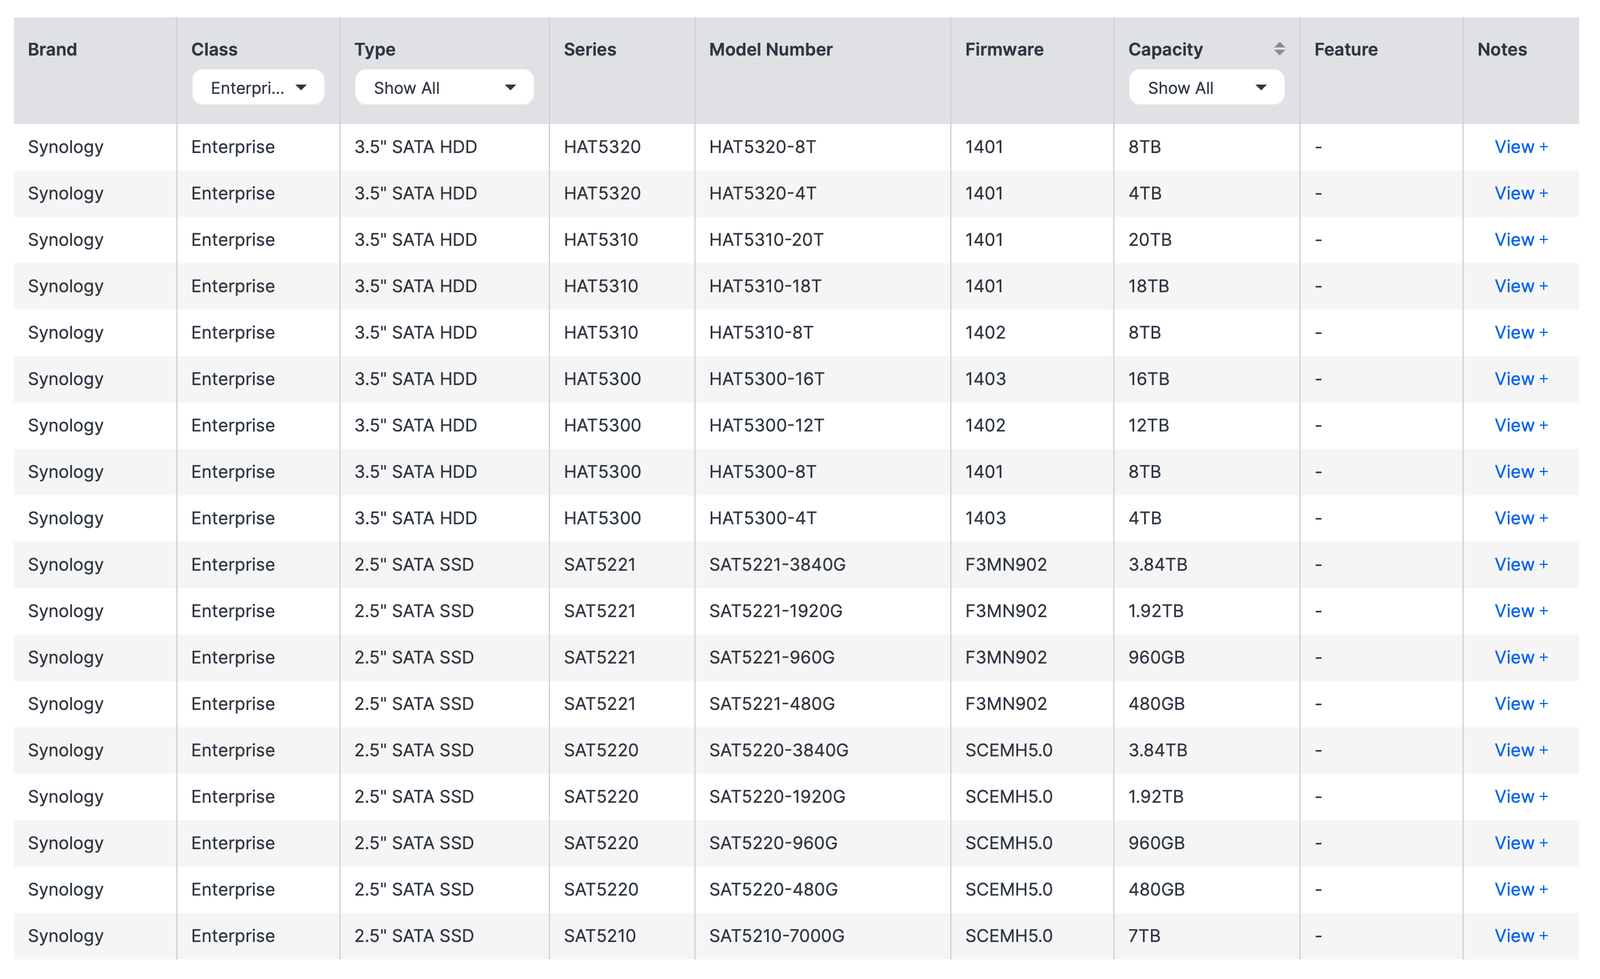Click the Brand column header
1600x979 pixels.
(x=52, y=49)
